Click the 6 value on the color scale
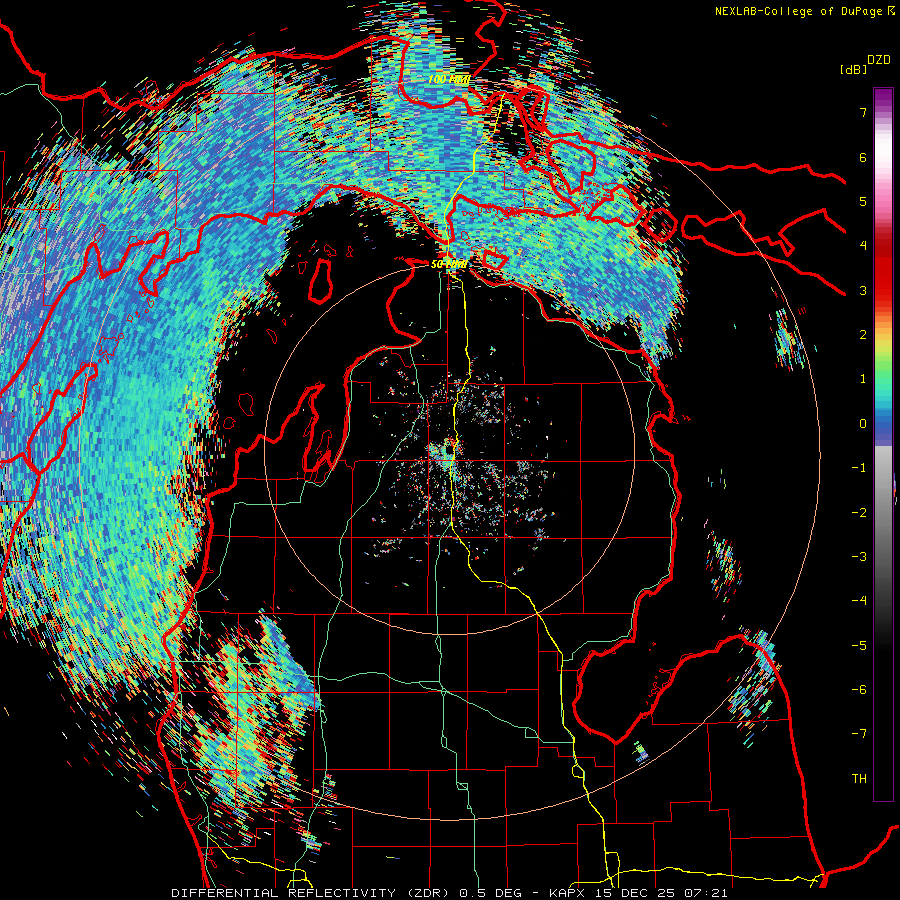 point(863,157)
